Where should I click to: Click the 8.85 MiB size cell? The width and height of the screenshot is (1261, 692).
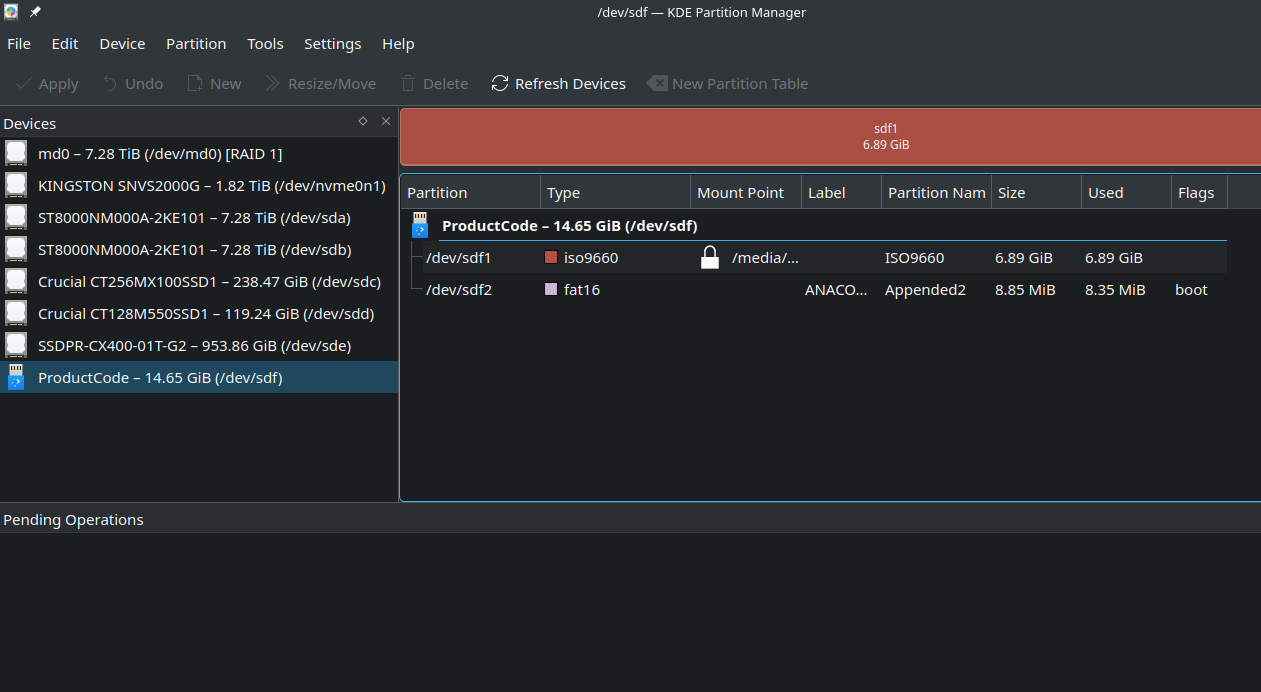click(x=1025, y=289)
